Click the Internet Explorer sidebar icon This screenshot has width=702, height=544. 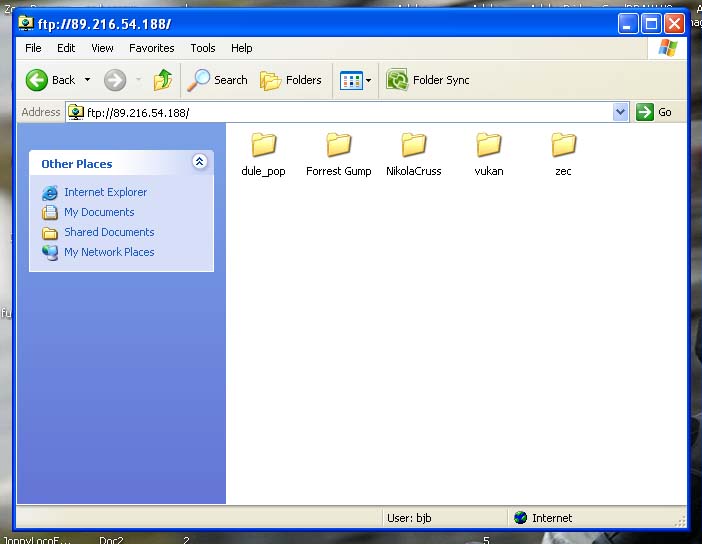click(x=50, y=193)
